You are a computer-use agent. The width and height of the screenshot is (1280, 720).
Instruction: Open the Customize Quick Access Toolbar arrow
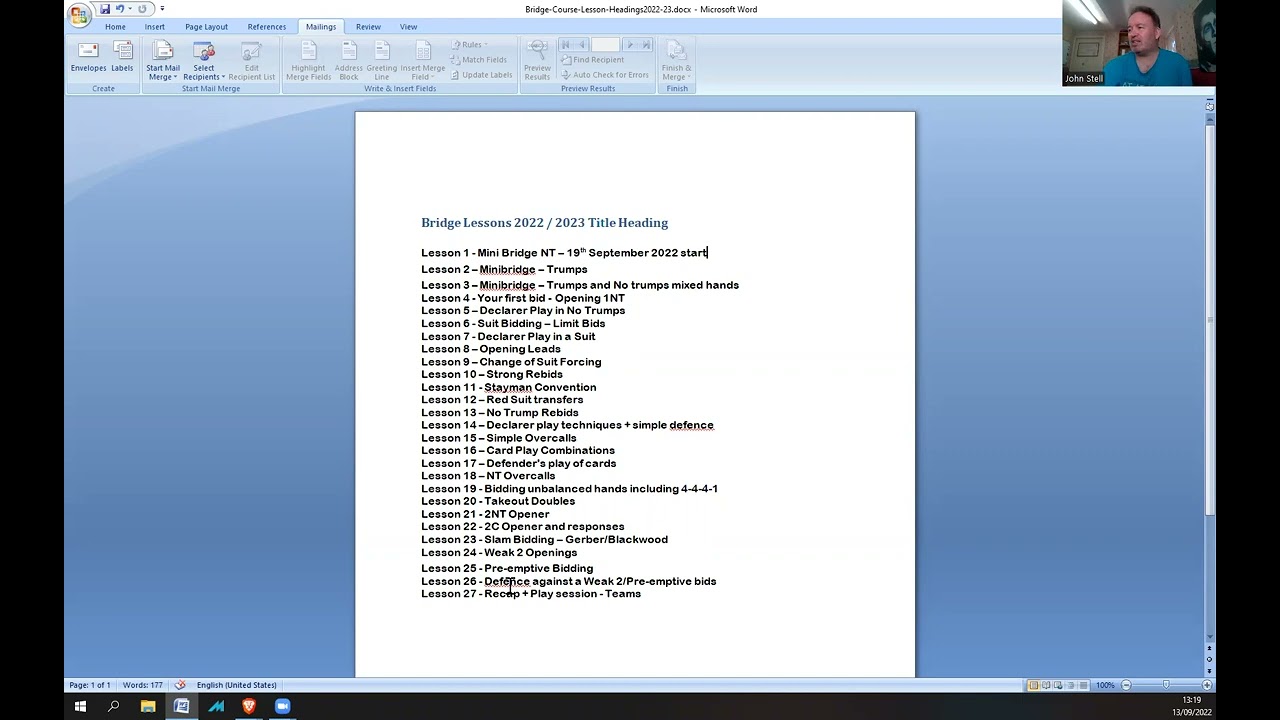[162, 9]
